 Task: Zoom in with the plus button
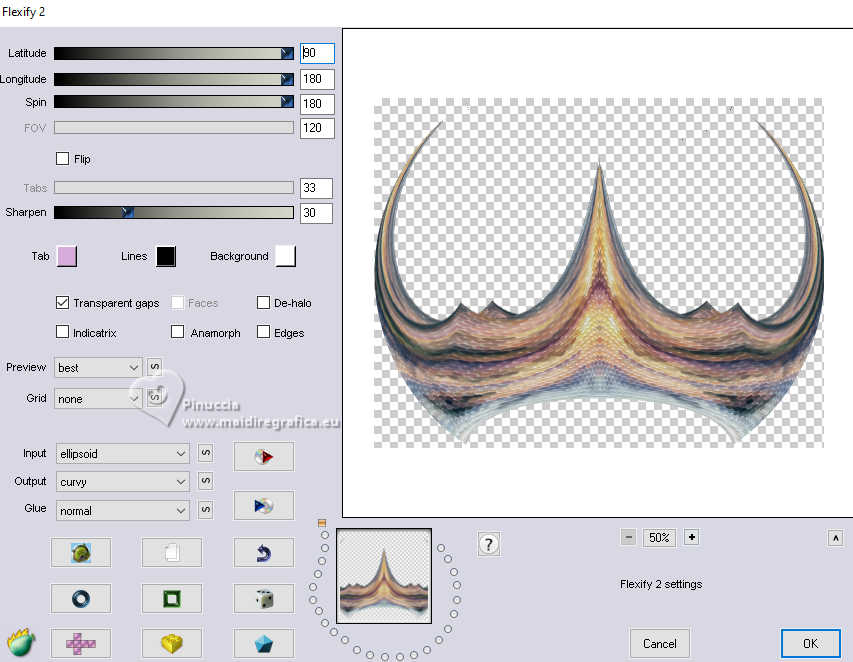[691, 537]
